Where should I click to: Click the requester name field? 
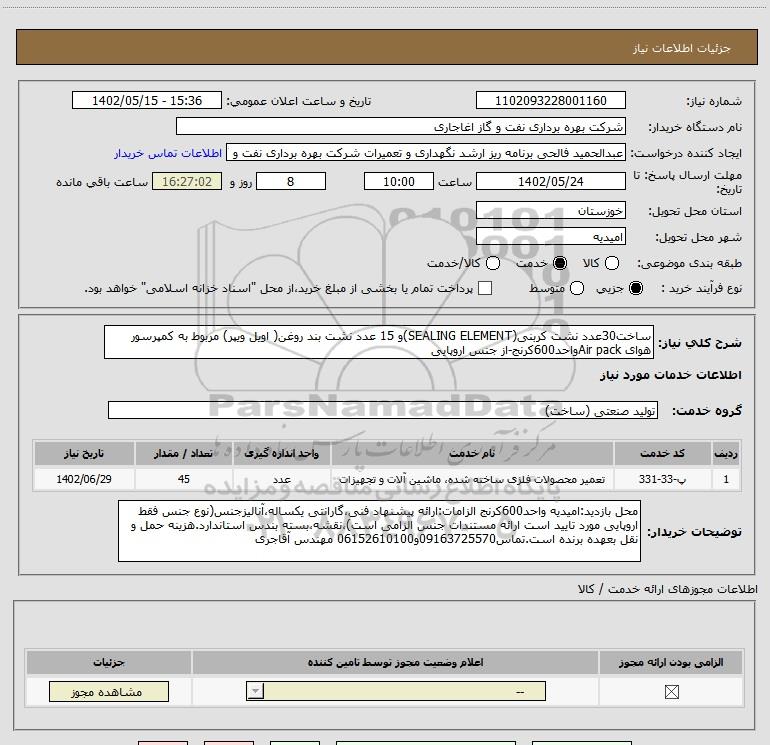pyautogui.click(x=426, y=153)
